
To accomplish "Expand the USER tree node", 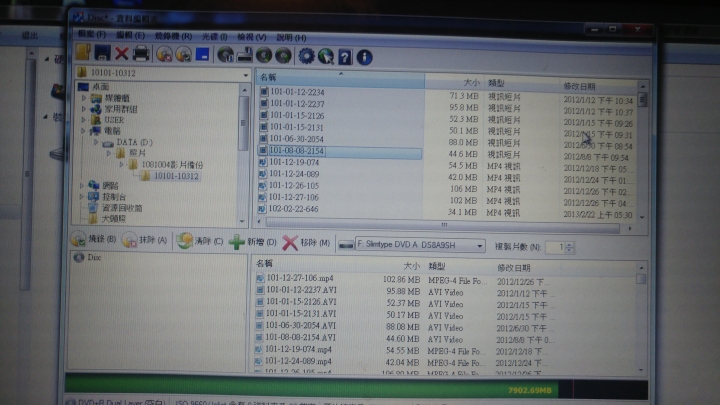I will click(x=84, y=120).
